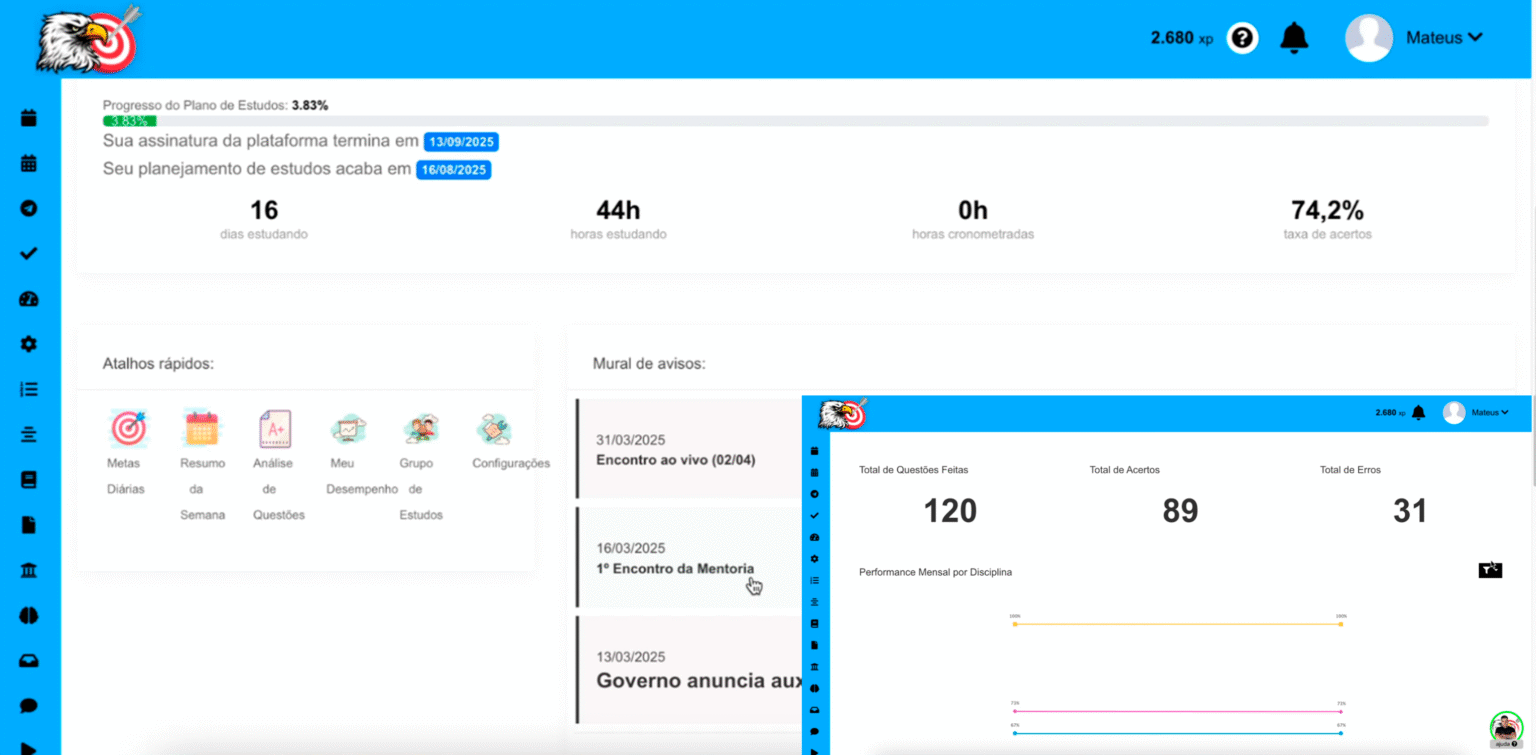The width and height of the screenshot is (1536, 755).
Task: Open the Grupo de Estudos shortcut
Action: (421, 429)
